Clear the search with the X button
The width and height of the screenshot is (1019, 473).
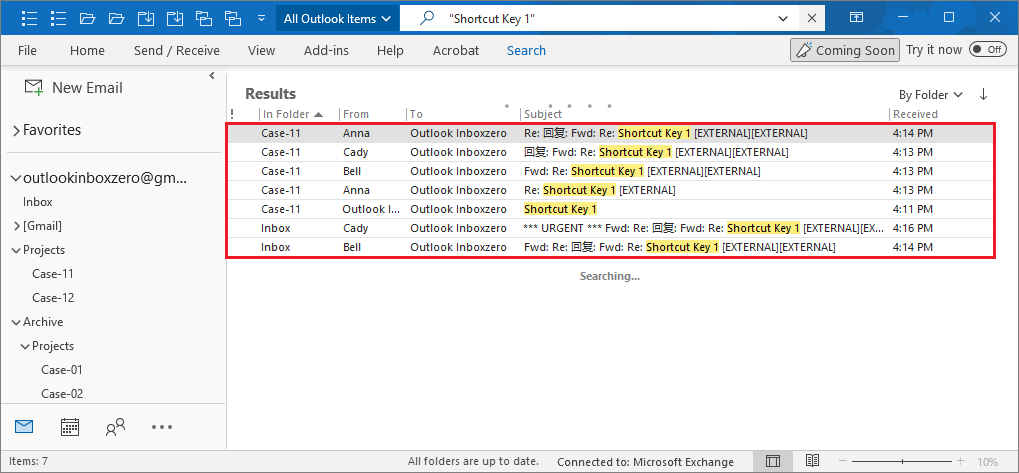pos(811,18)
